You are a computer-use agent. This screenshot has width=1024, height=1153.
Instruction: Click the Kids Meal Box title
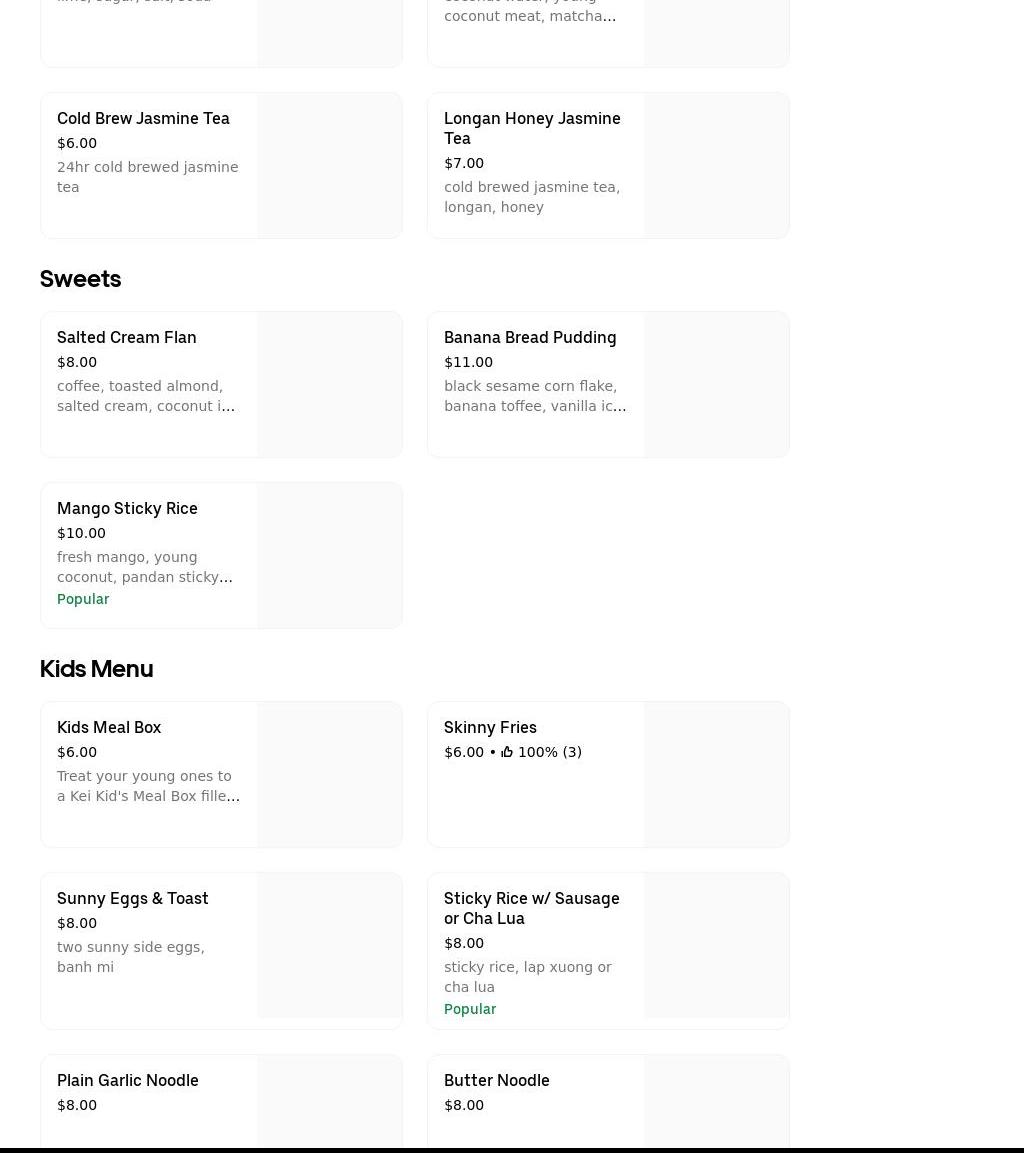tap(109, 727)
